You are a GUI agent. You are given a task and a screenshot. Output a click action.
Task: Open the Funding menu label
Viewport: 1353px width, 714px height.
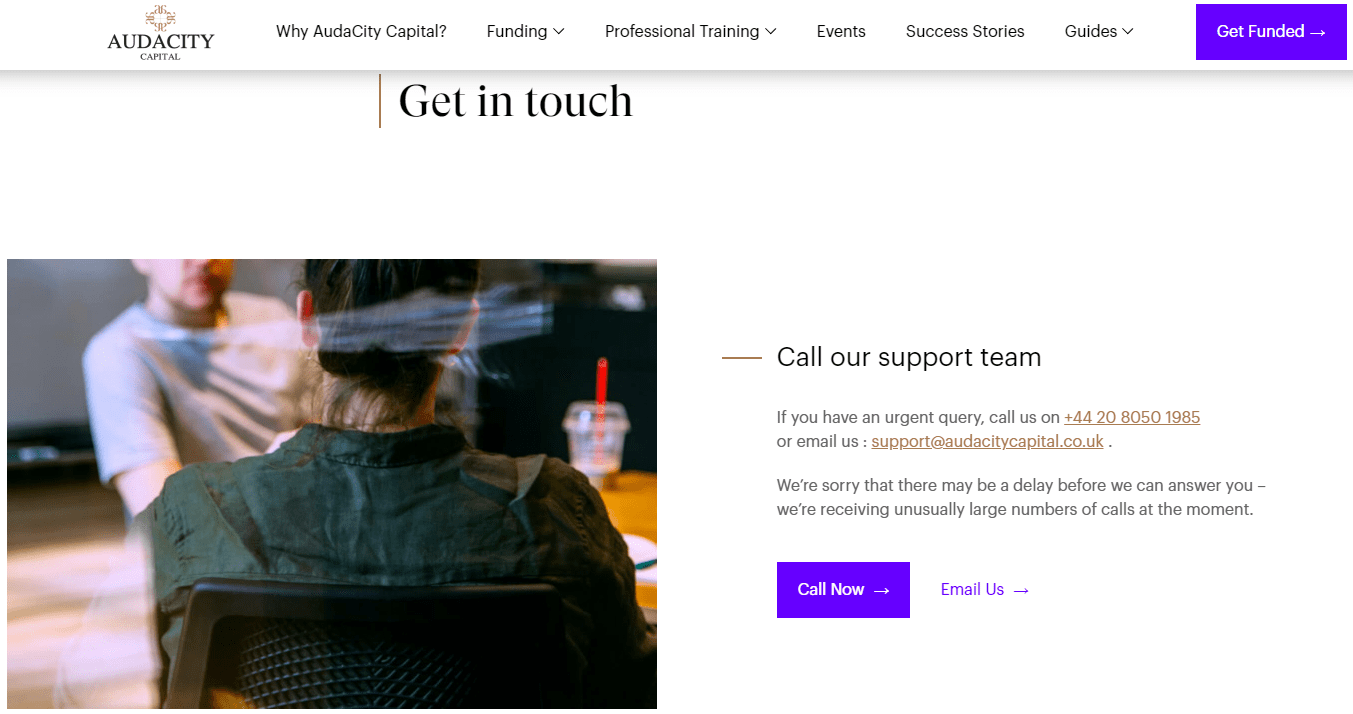(517, 31)
